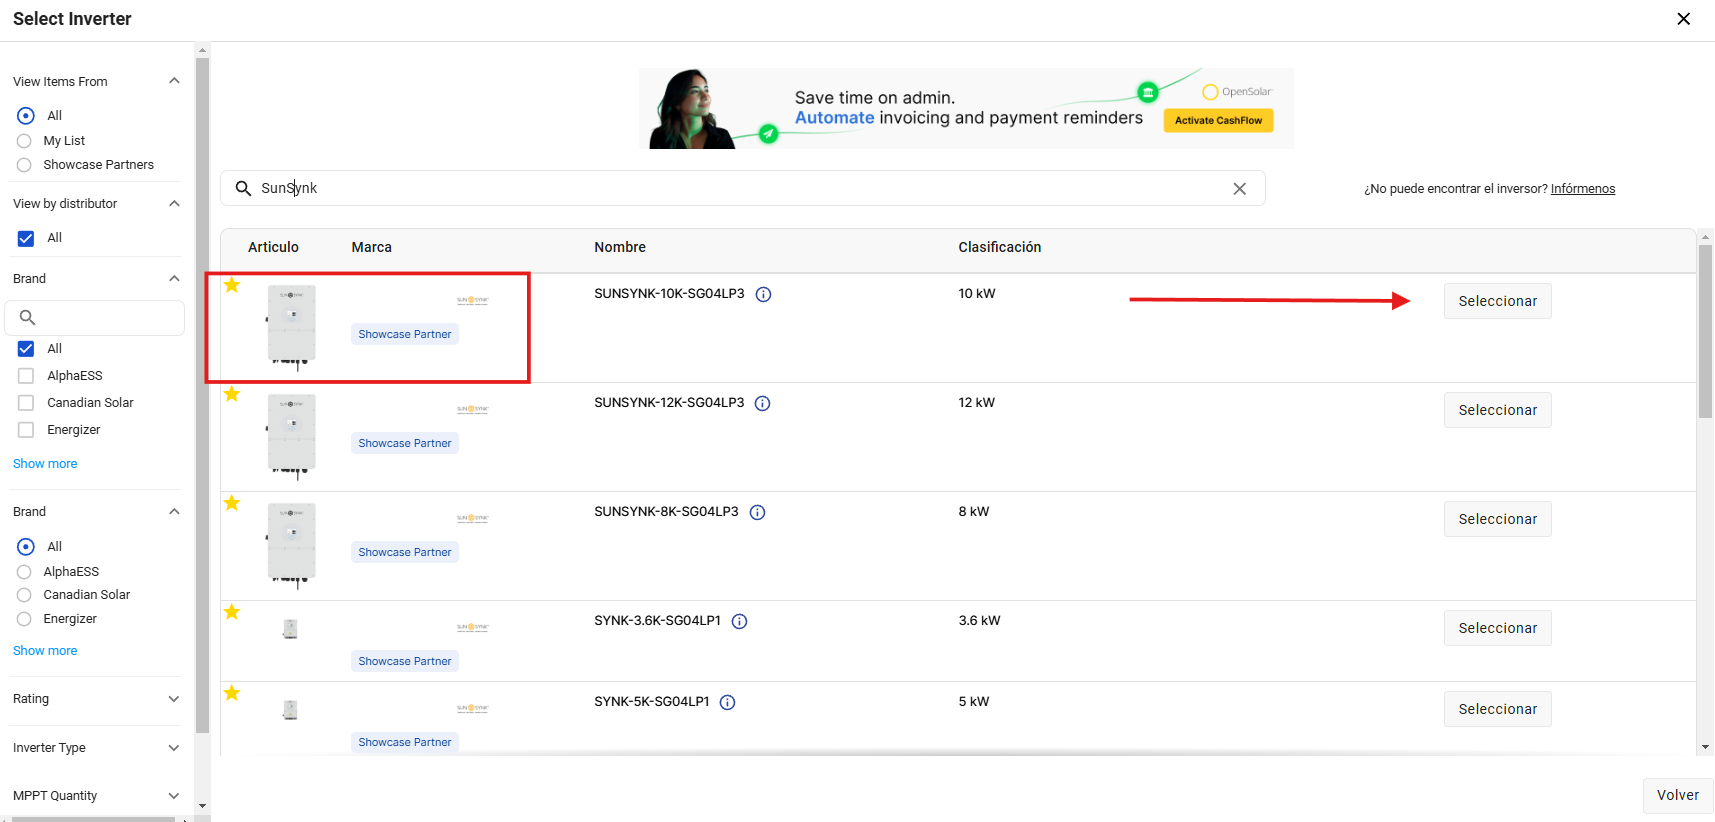
Task: Focus the Brand filter search field
Action: (95, 318)
